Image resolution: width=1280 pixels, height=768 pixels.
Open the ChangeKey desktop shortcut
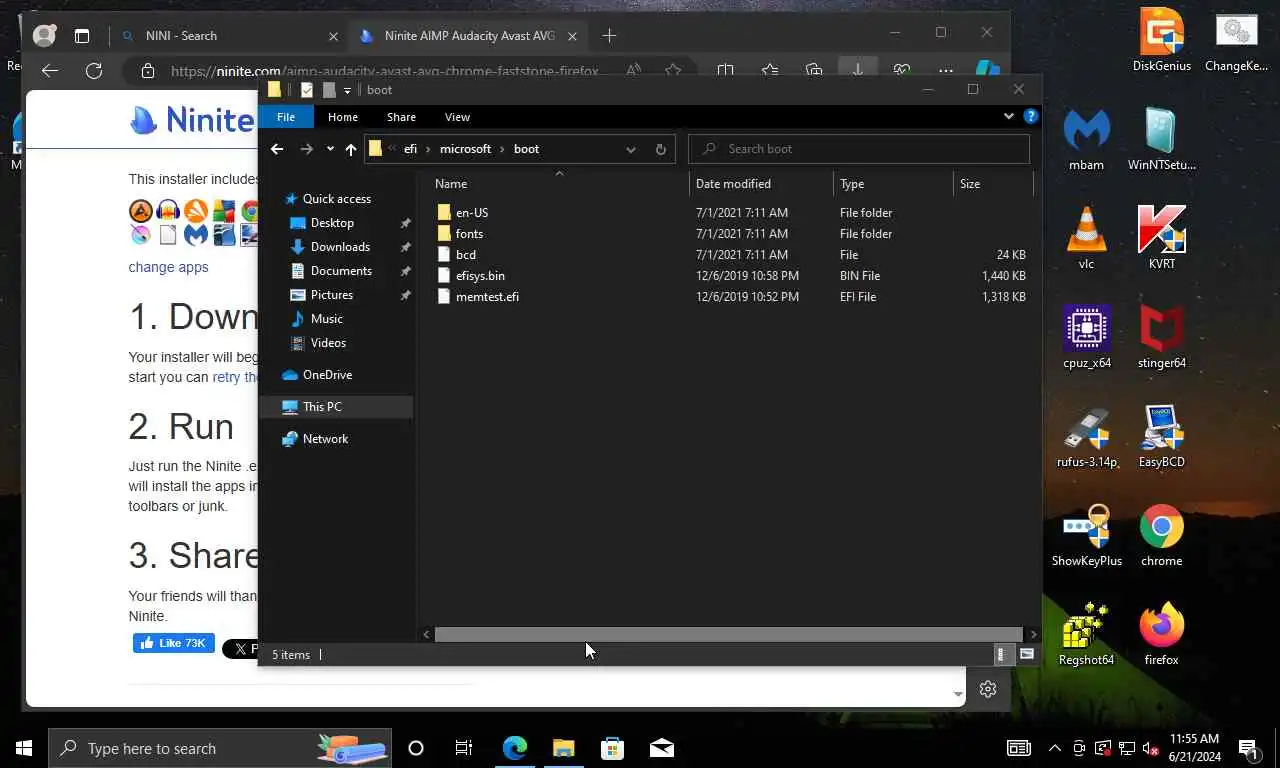pos(1236,40)
